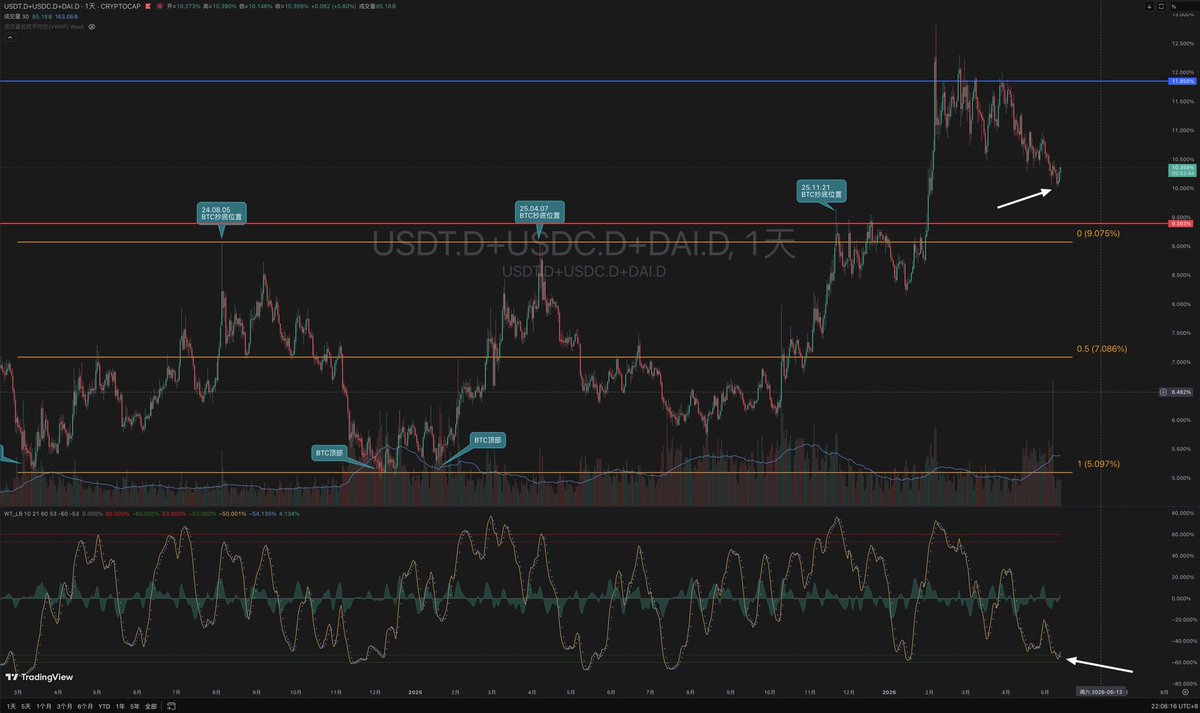Click the red flag icon beside CRYPTOCAP

pyautogui.click(x=148, y=6)
